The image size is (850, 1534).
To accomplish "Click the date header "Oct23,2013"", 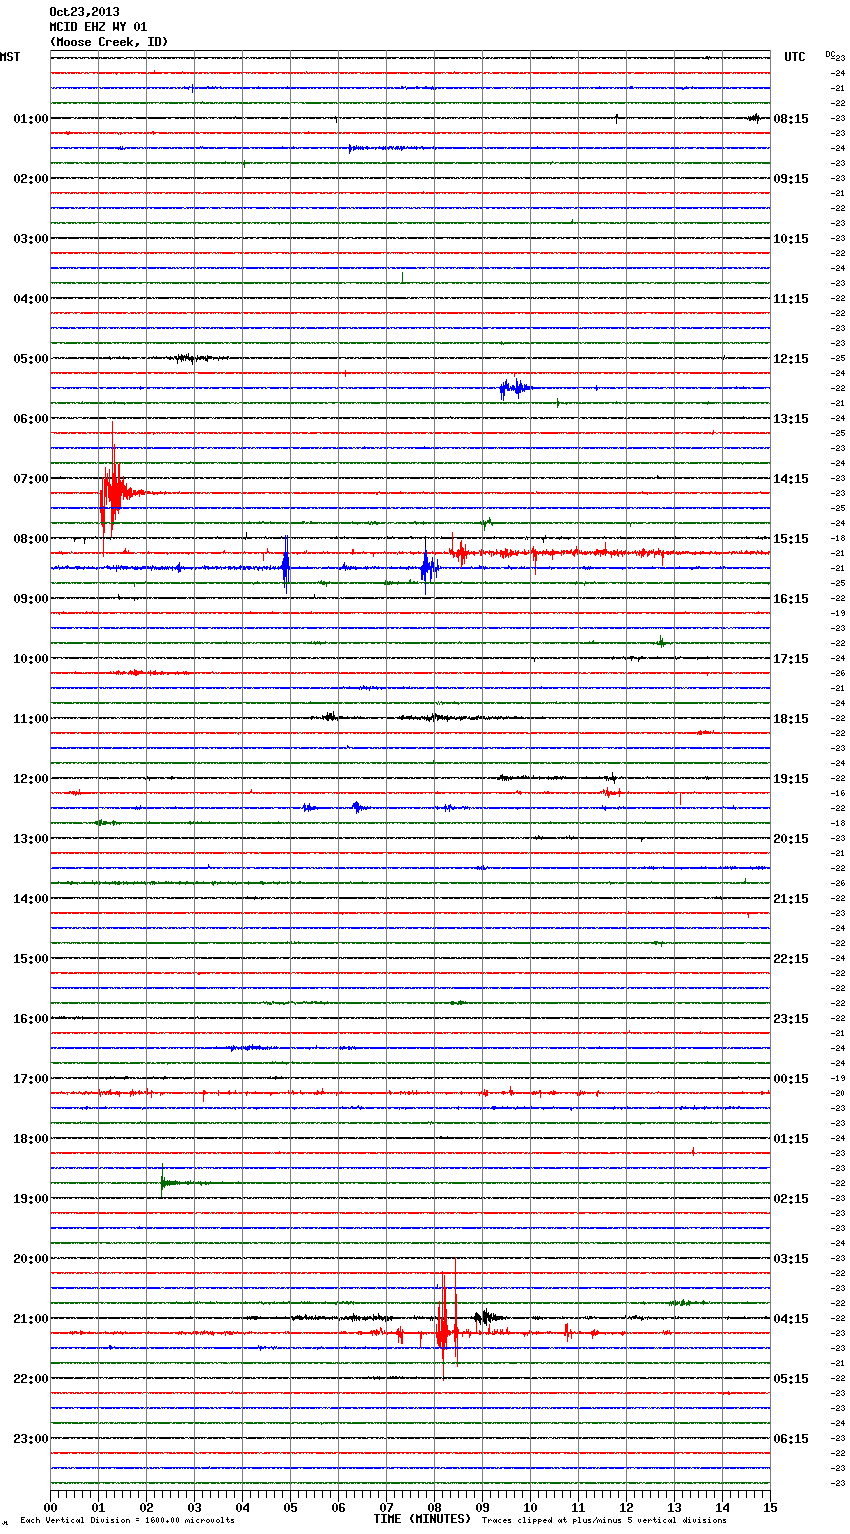I will click(84, 12).
